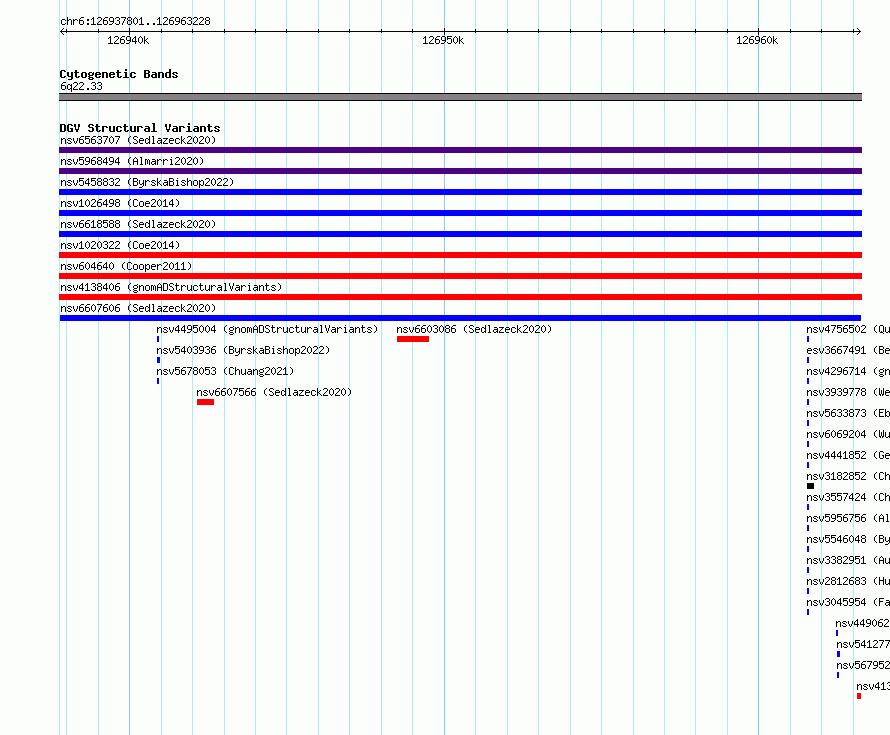
Task: Click the red segment under nsv6603086
Action: coord(413,339)
